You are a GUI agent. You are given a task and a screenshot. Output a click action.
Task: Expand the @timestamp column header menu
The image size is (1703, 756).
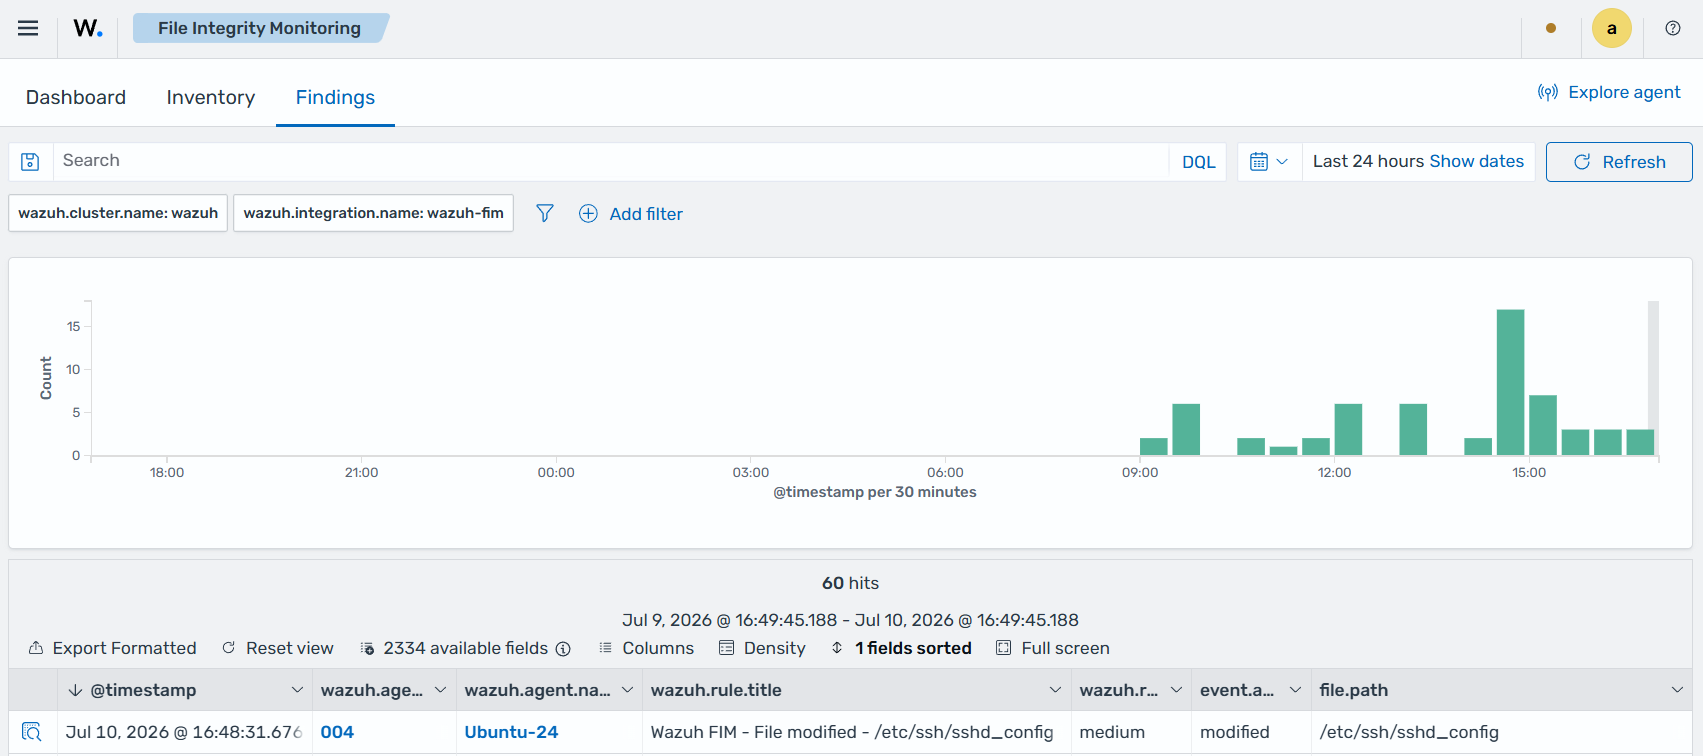point(297,690)
